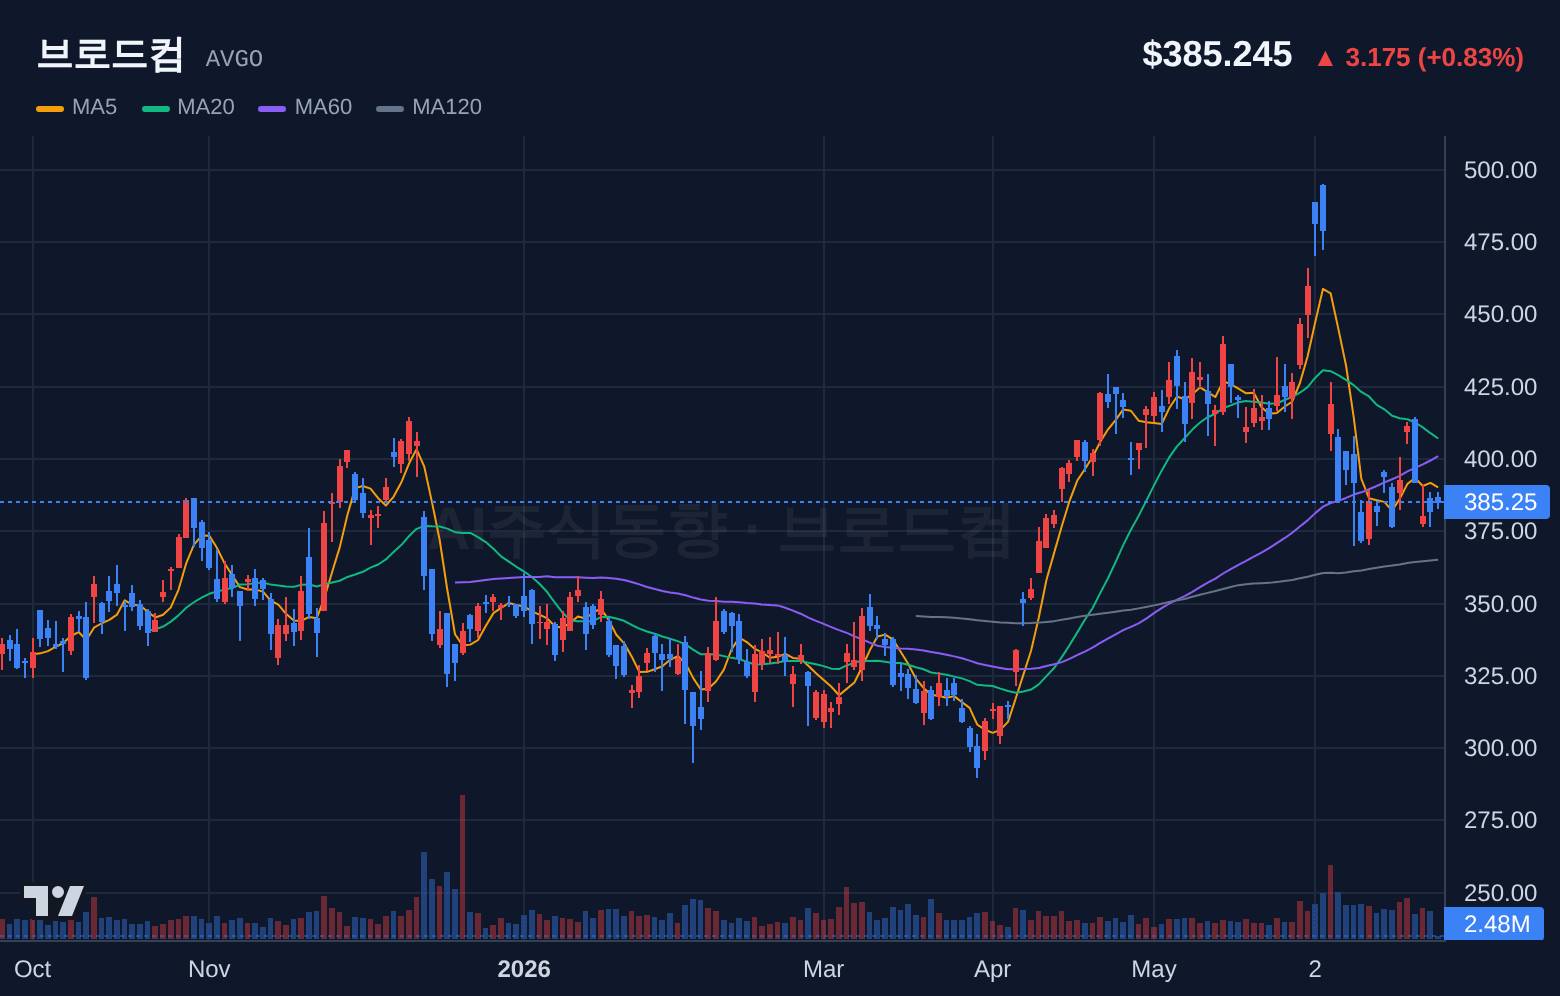Screen dimensions: 1560x996
Task: Click the AVGO ticker symbol
Action: tap(234, 59)
